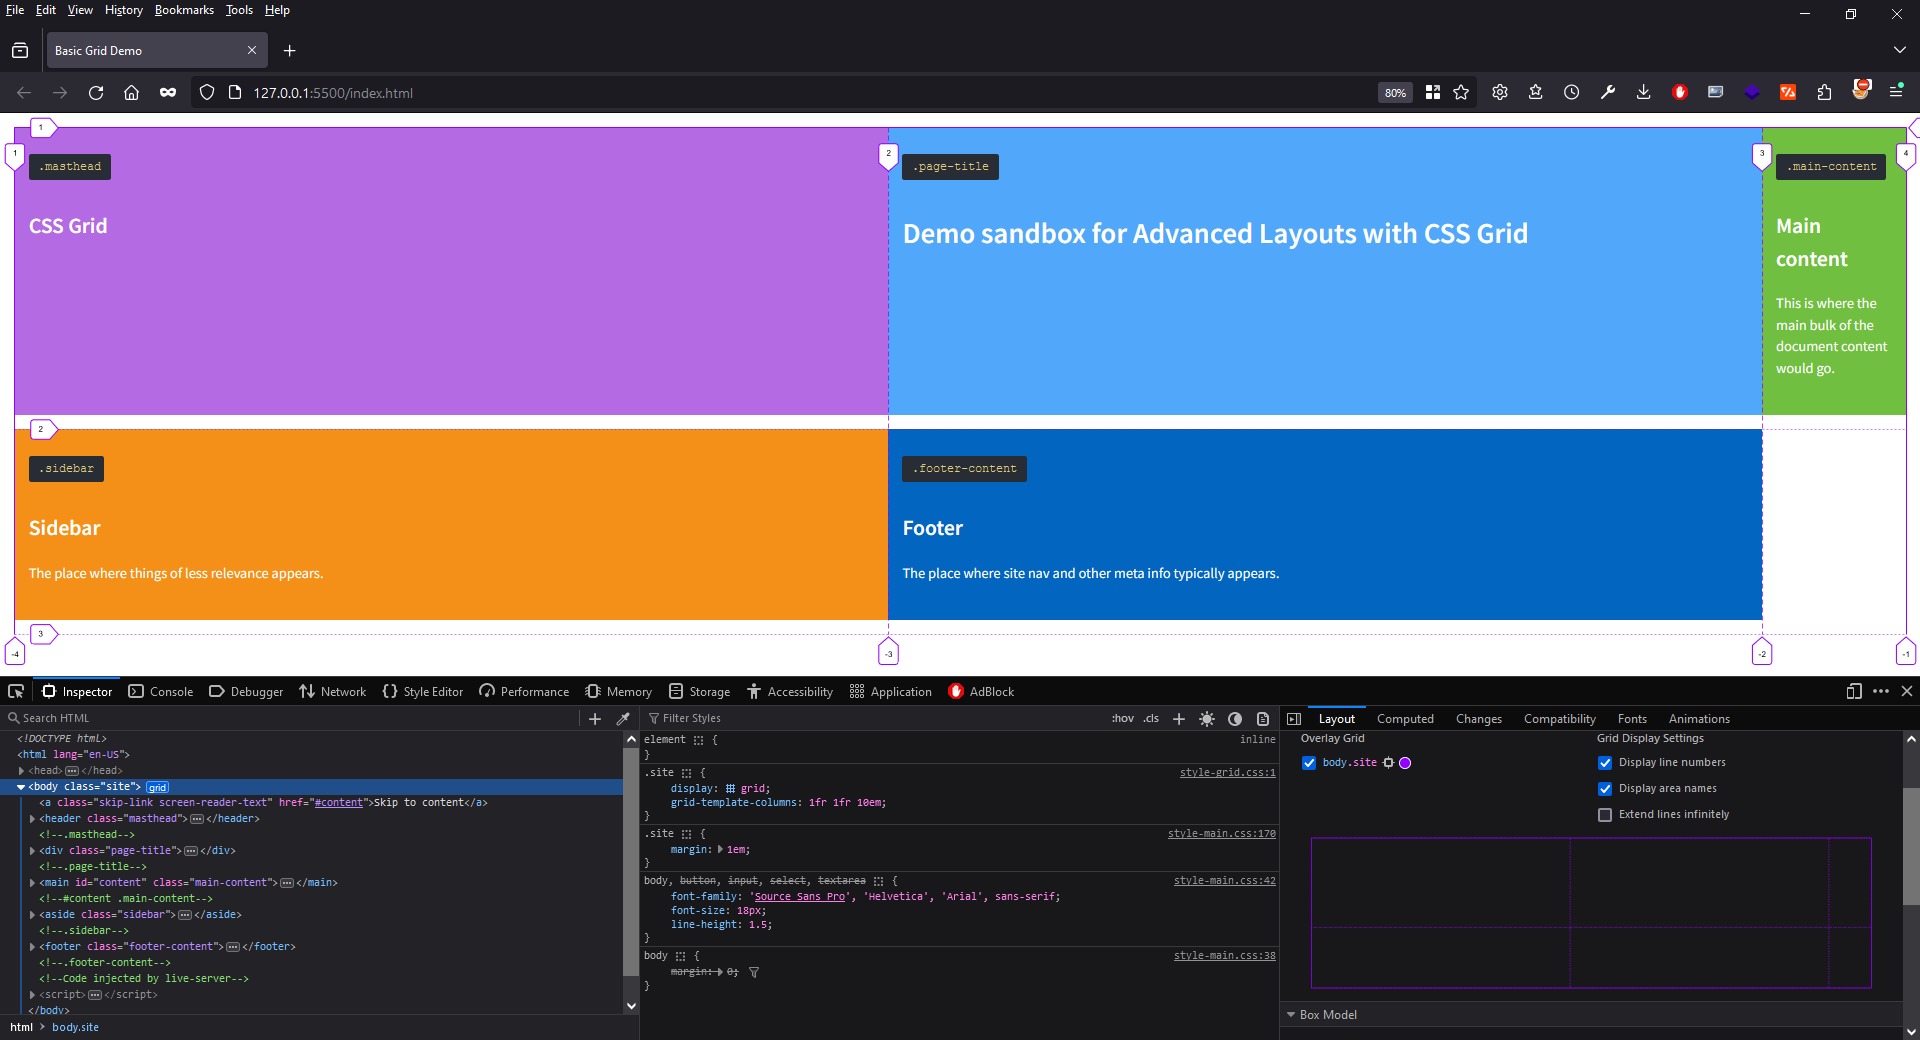
Task: Toggle the .hov pseudo-class panel
Action: tap(1123, 719)
